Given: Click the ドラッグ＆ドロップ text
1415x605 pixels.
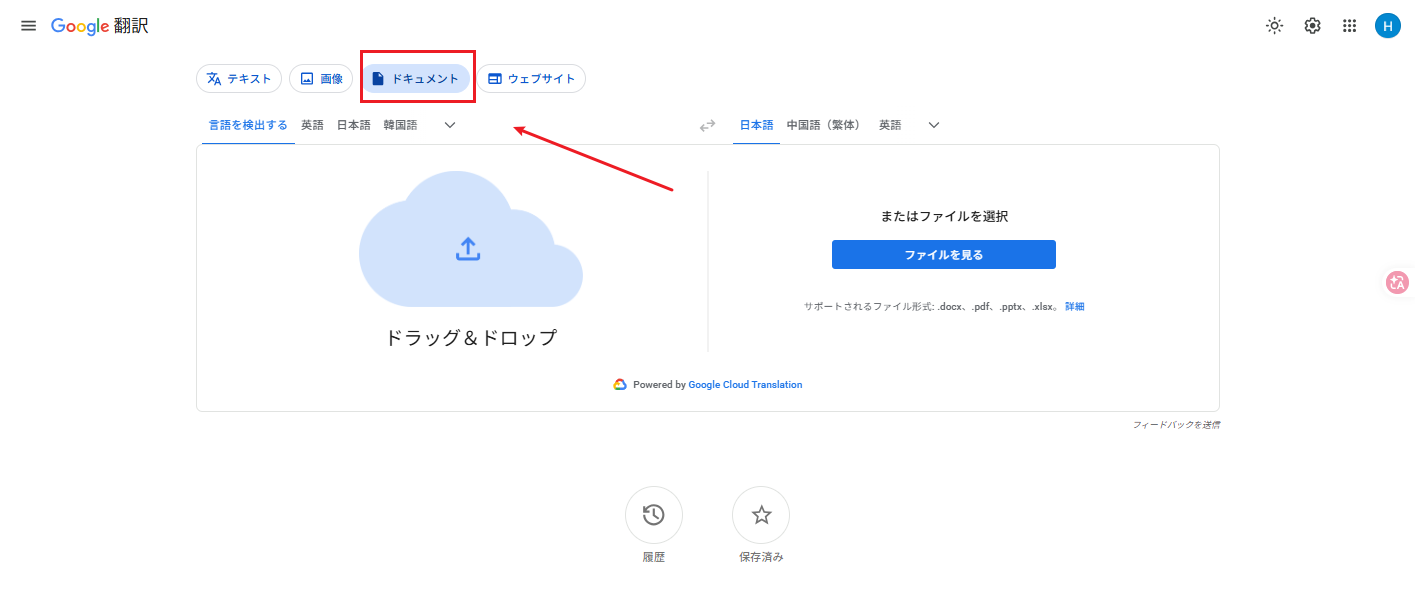Looking at the screenshot, I should [471, 338].
